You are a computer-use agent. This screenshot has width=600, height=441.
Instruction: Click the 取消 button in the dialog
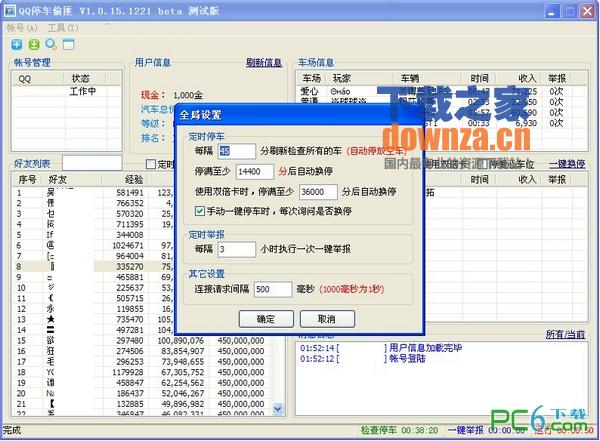tap(327, 318)
